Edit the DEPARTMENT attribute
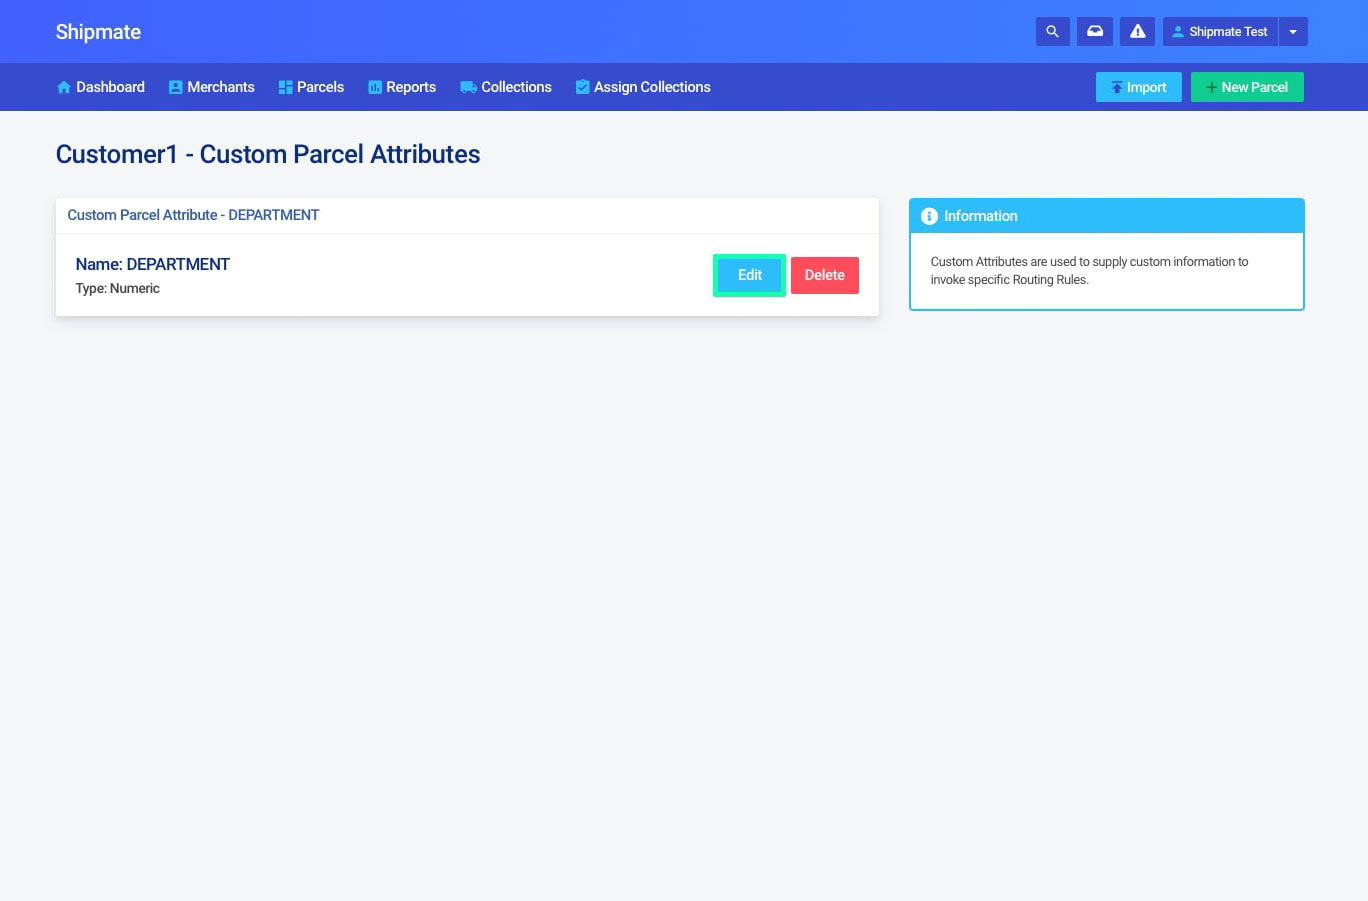Screen dimensions: 1368x901 click(750, 275)
